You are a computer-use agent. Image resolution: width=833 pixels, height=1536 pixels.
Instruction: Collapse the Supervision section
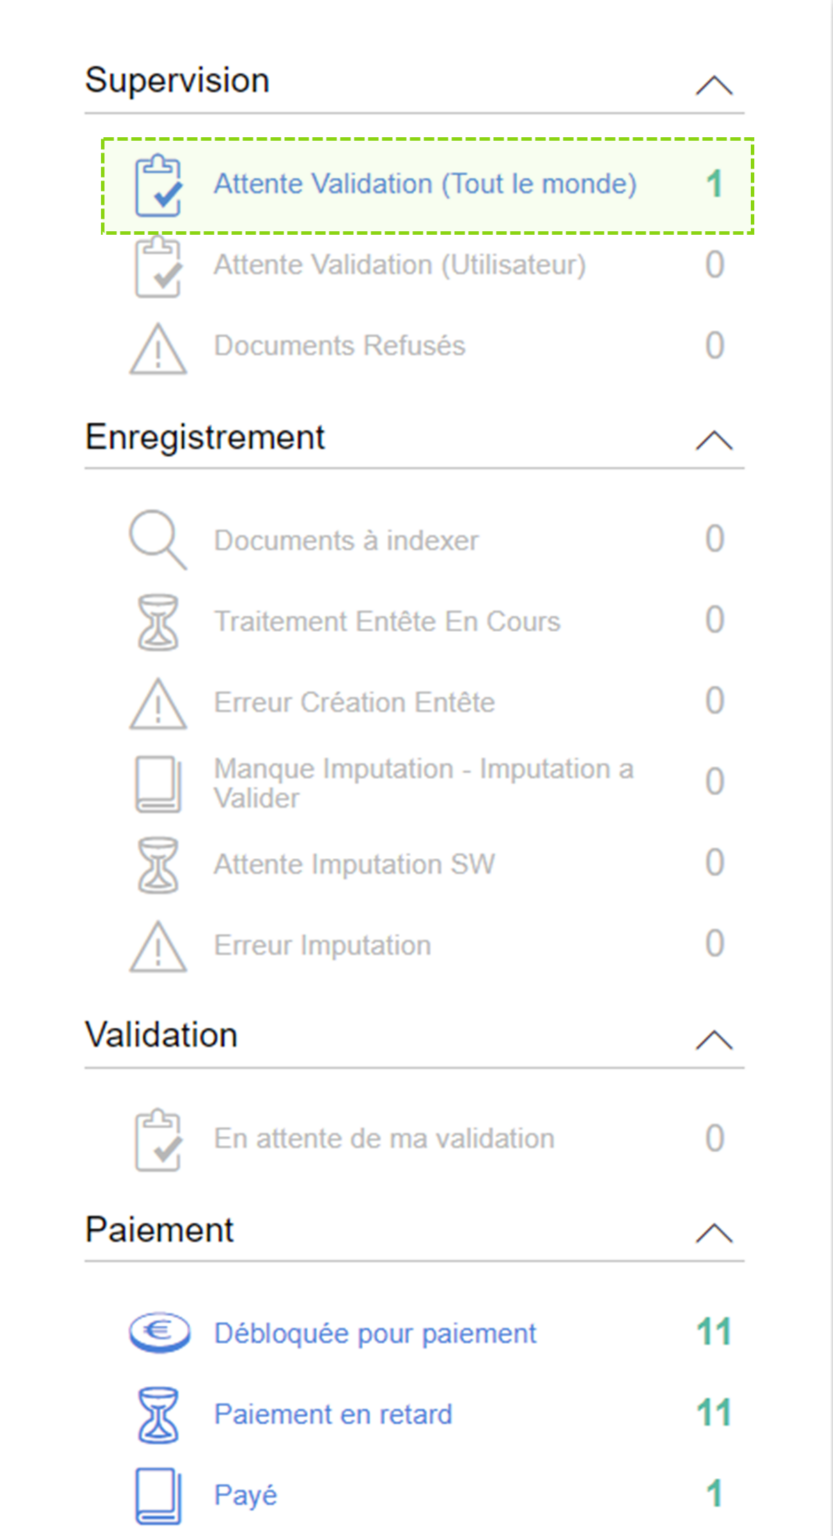[714, 85]
